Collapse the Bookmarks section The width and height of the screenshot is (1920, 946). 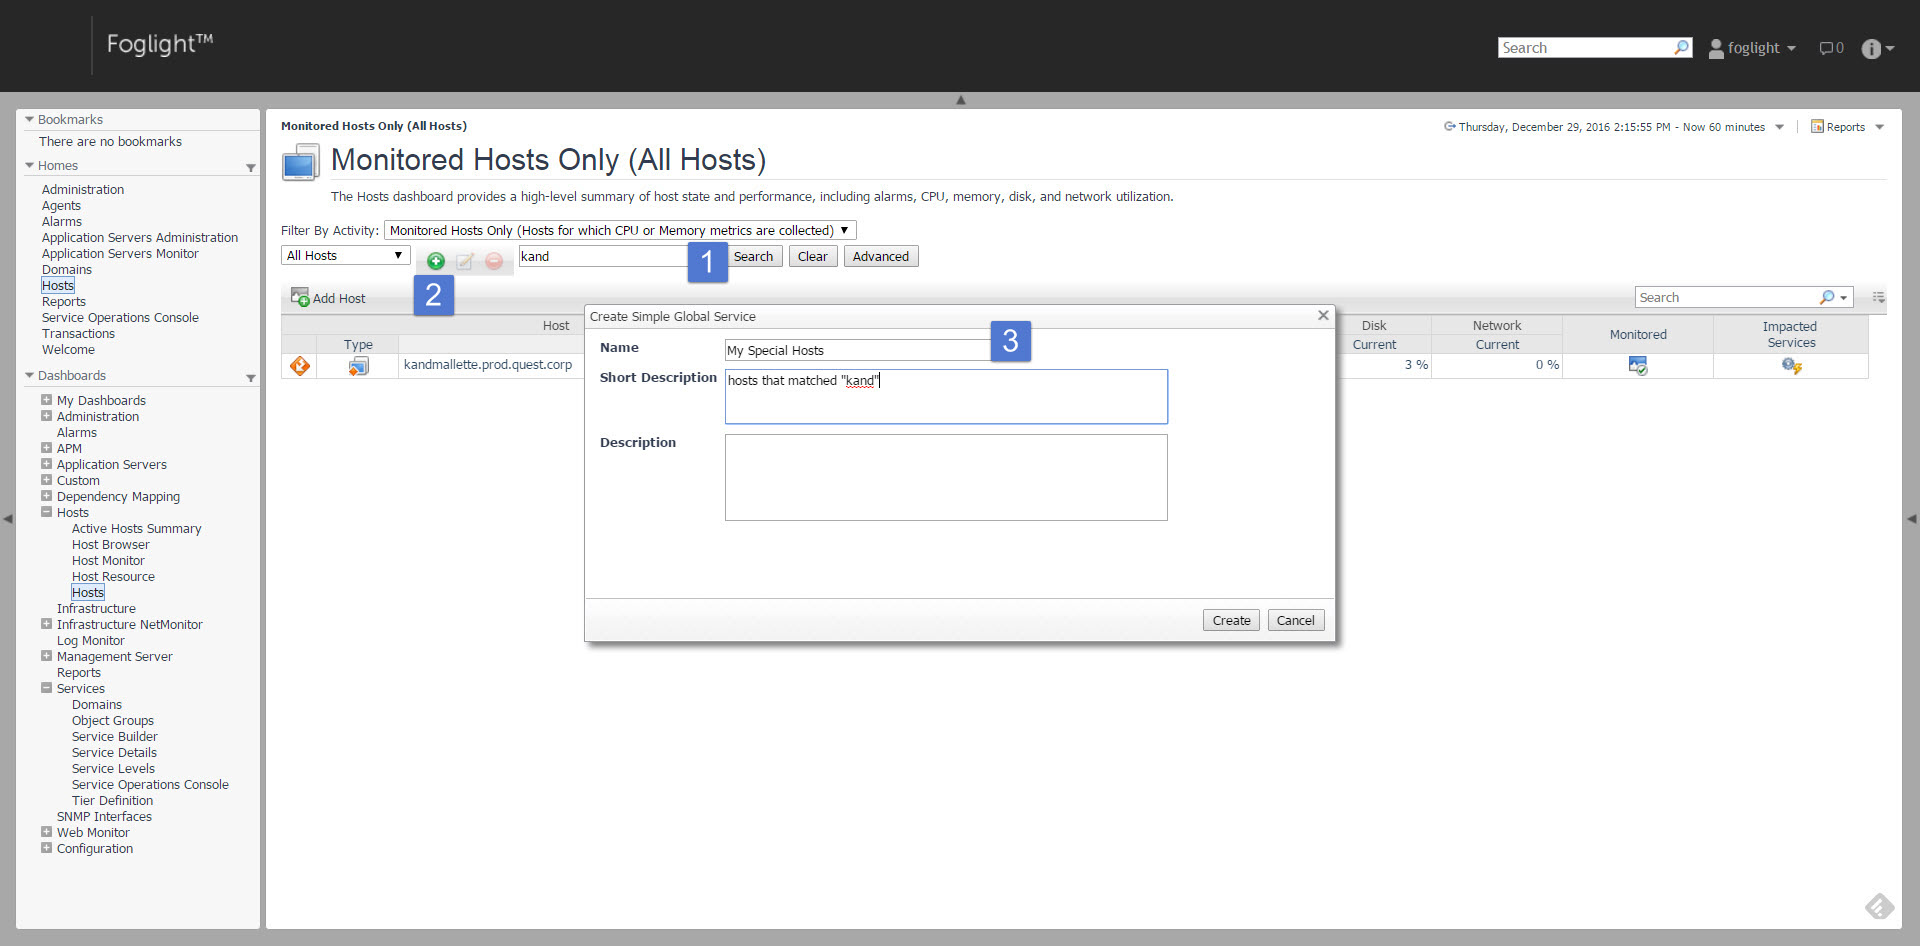click(29, 119)
